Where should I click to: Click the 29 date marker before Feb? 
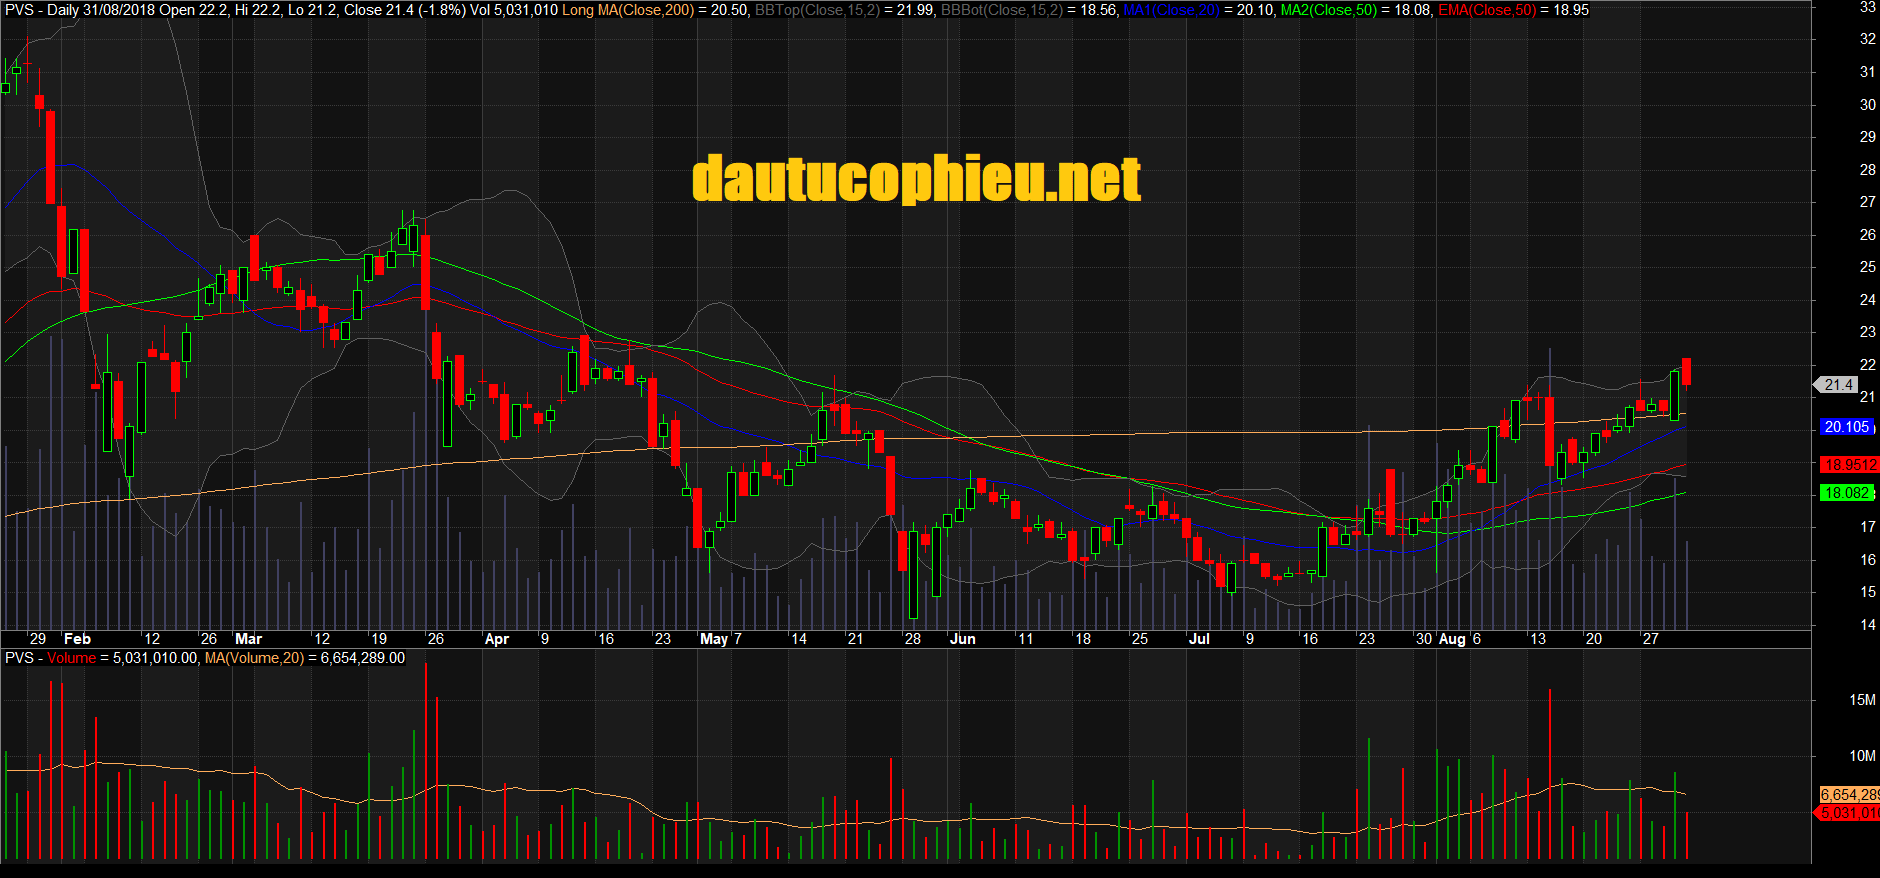click(38, 639)
